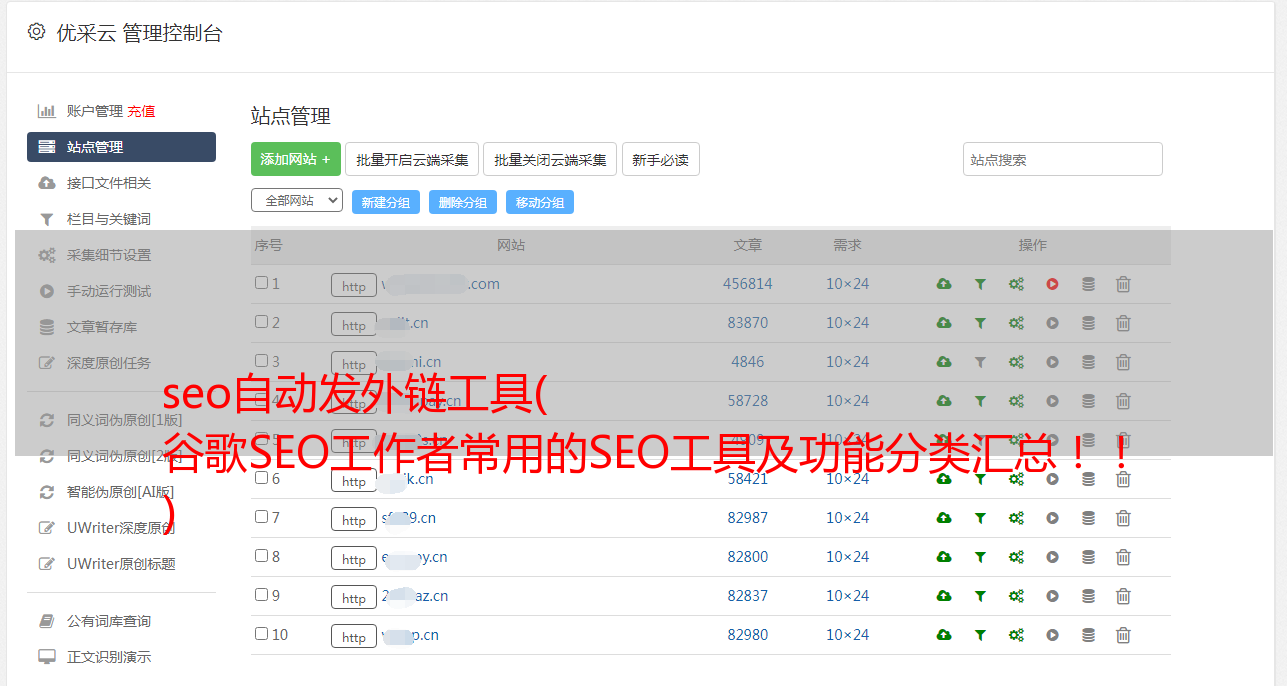The image size is (1287, 686).
Task: Click 批量开启云端采集 button
Action: 412,159
